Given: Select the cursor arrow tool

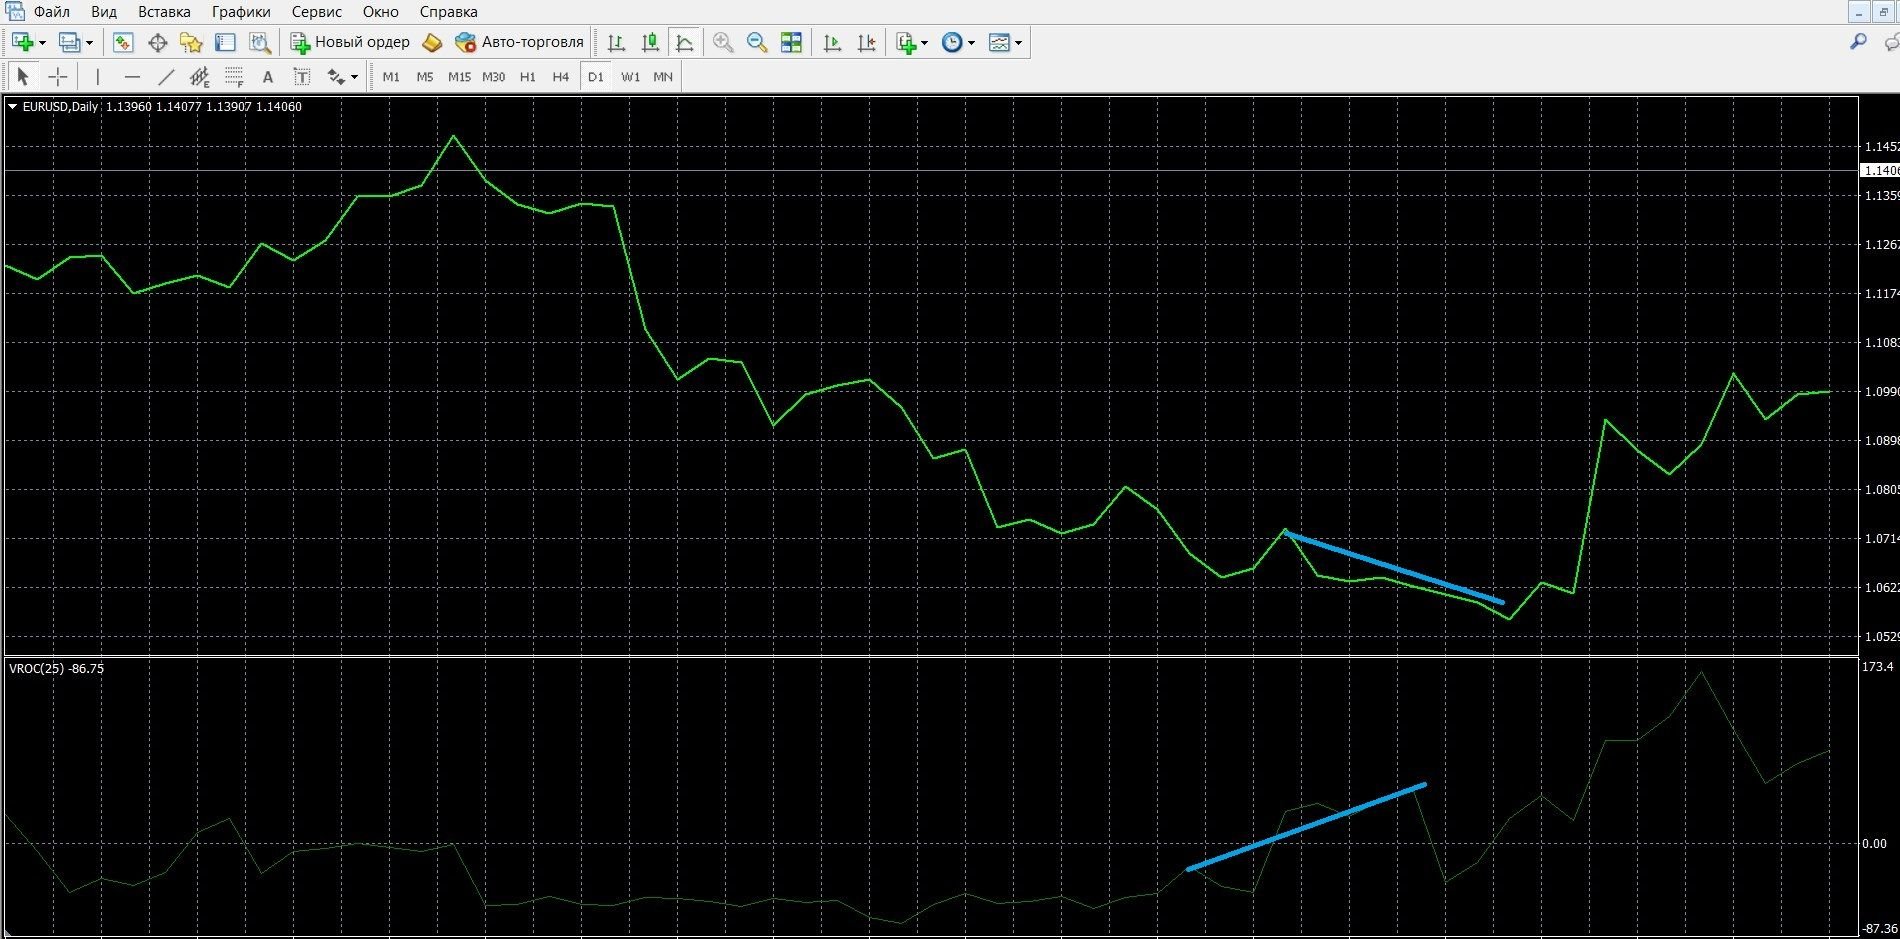Looking at the screenshot, I should (x=23, y=76).
